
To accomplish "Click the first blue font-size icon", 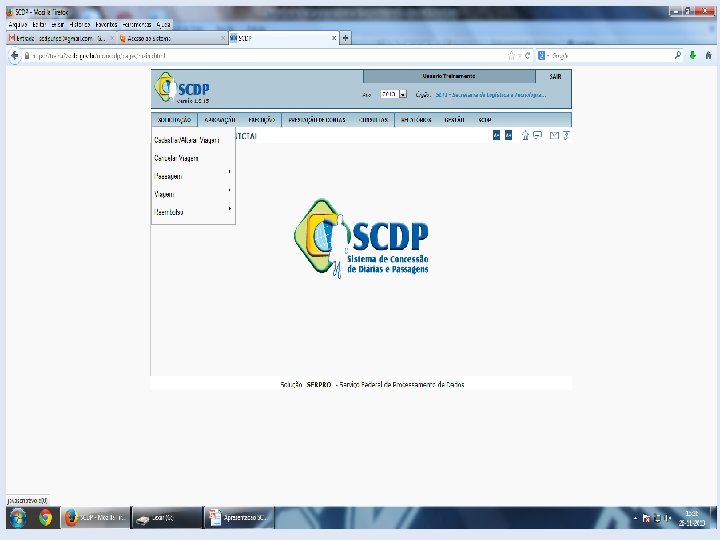I will coord(496,135).
